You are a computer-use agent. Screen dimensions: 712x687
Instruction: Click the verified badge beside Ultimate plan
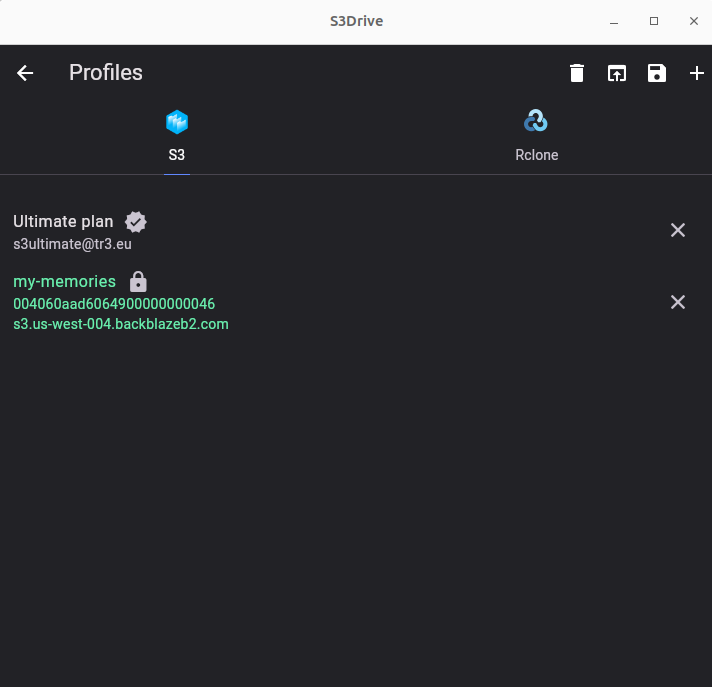(136, 222)
